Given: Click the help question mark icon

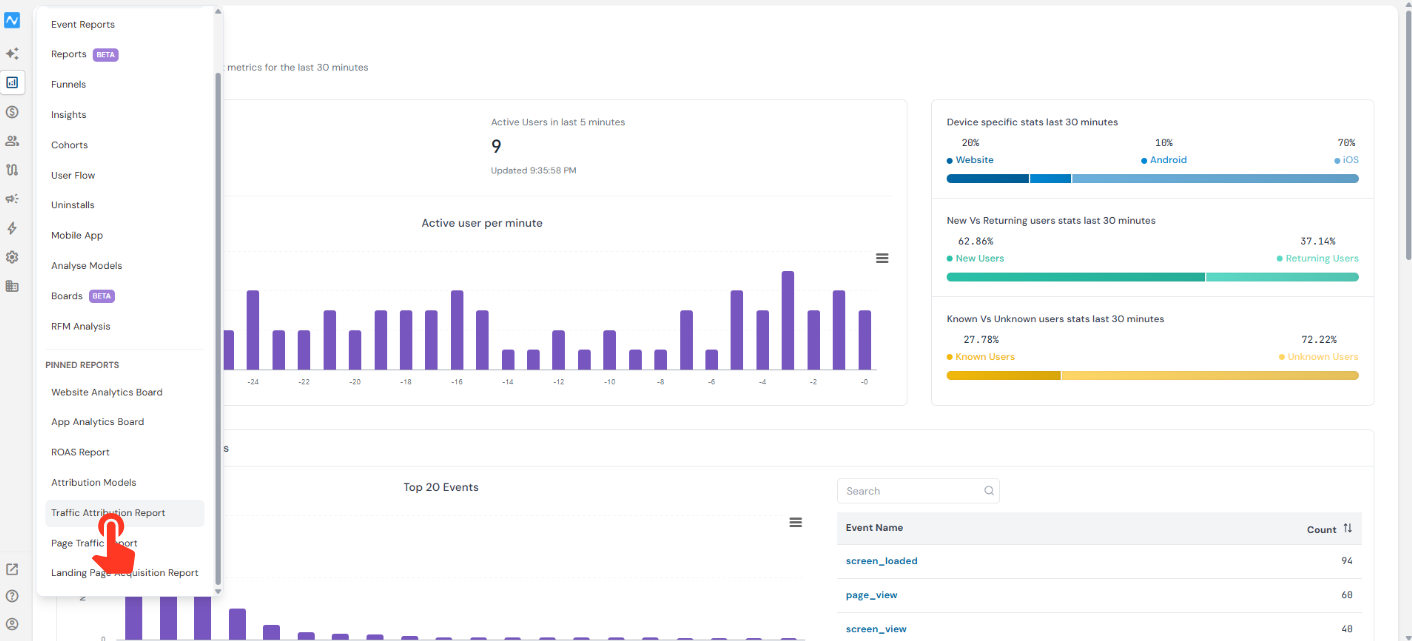Looking at the screenshot, I should point(12,596).
